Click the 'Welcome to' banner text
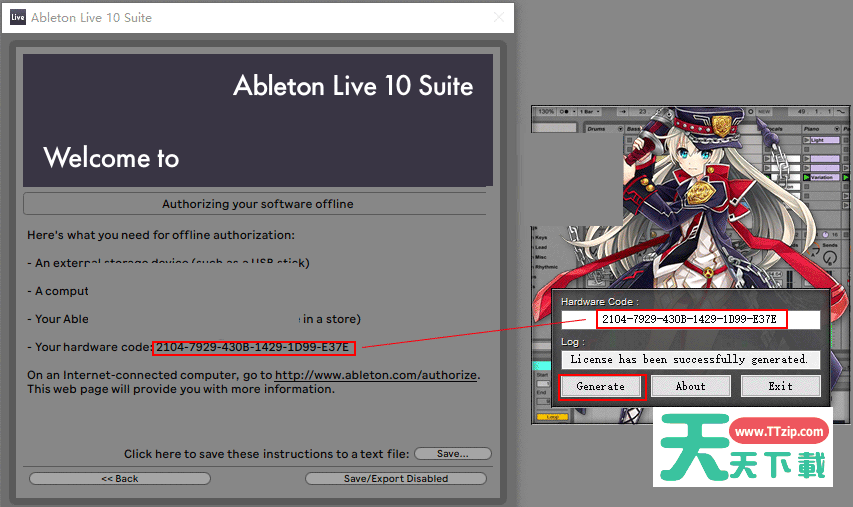 pyautogui.click(x=111, y=158)
